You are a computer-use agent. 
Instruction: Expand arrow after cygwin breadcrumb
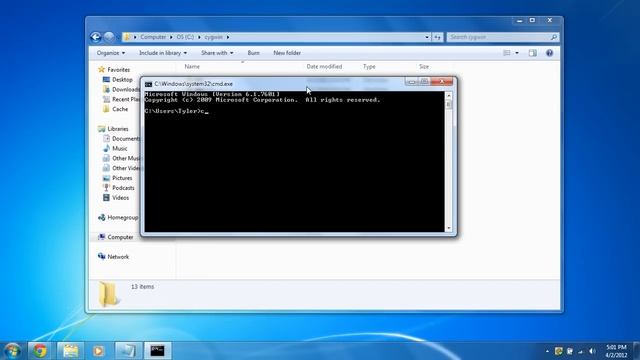point(228,37)
